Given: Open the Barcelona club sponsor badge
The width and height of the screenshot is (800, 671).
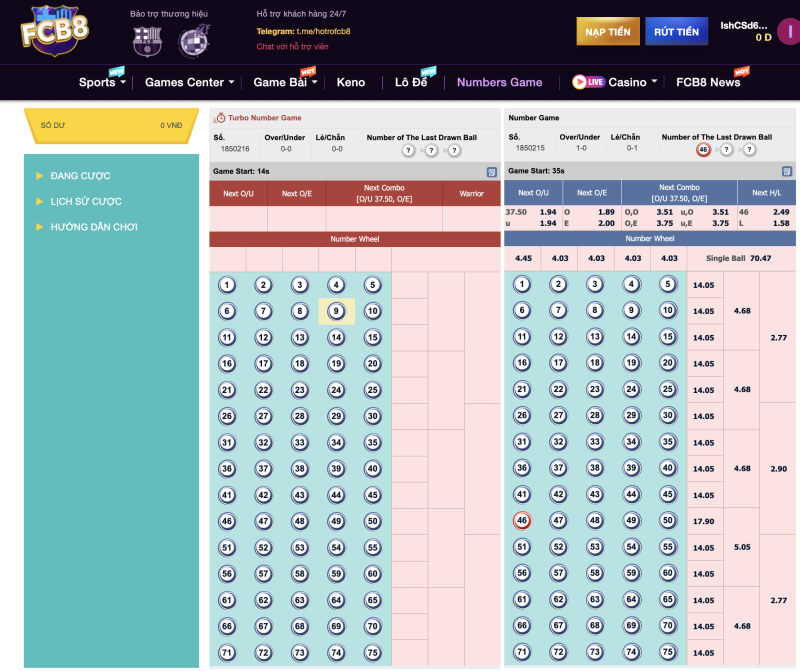Looking at the screenshot, I should click(147, 41).
